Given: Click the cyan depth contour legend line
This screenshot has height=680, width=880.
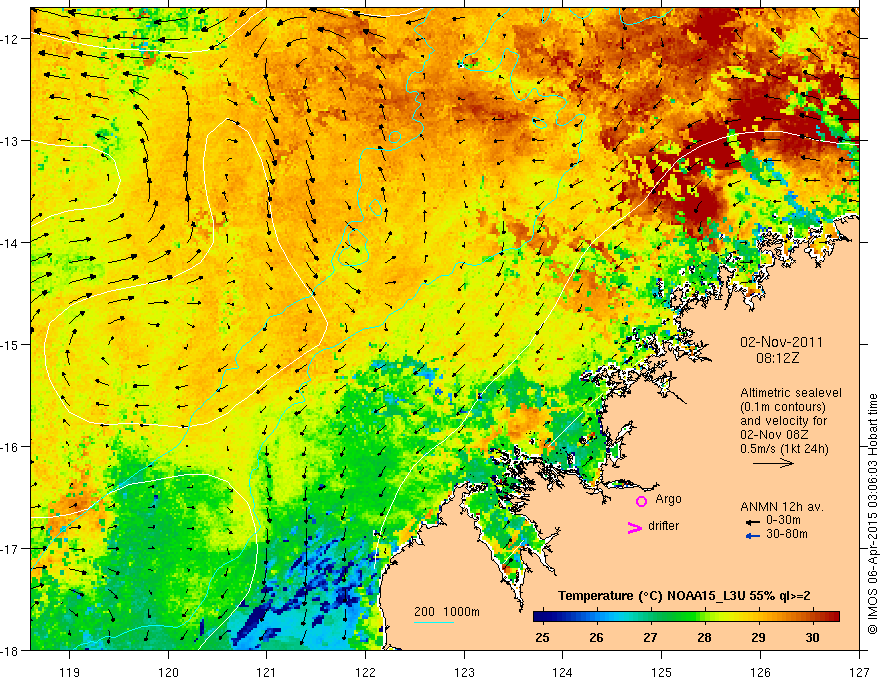Looking at the screenshot, I should pos(434,622).
